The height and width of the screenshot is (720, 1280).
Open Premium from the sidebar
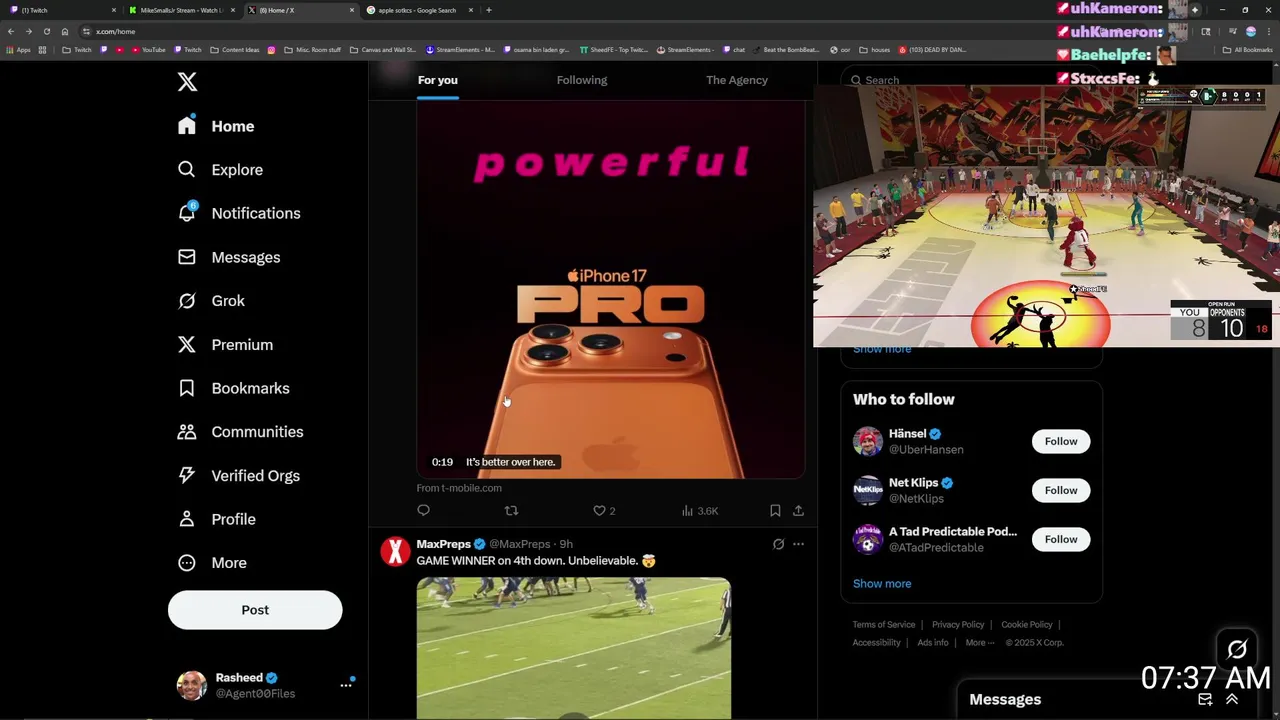[225, 345]
